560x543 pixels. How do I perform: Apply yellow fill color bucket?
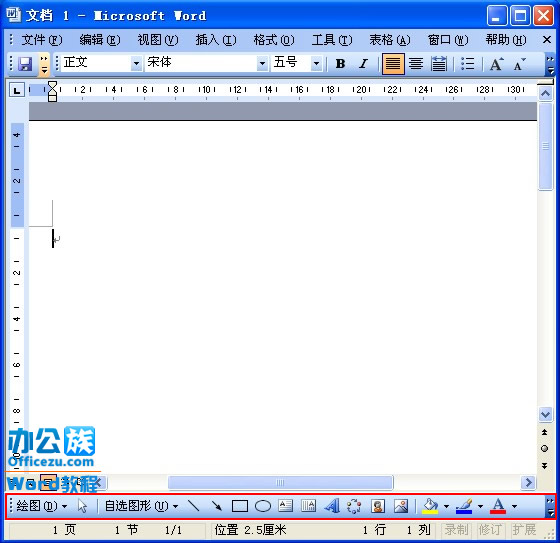(430, 506)
